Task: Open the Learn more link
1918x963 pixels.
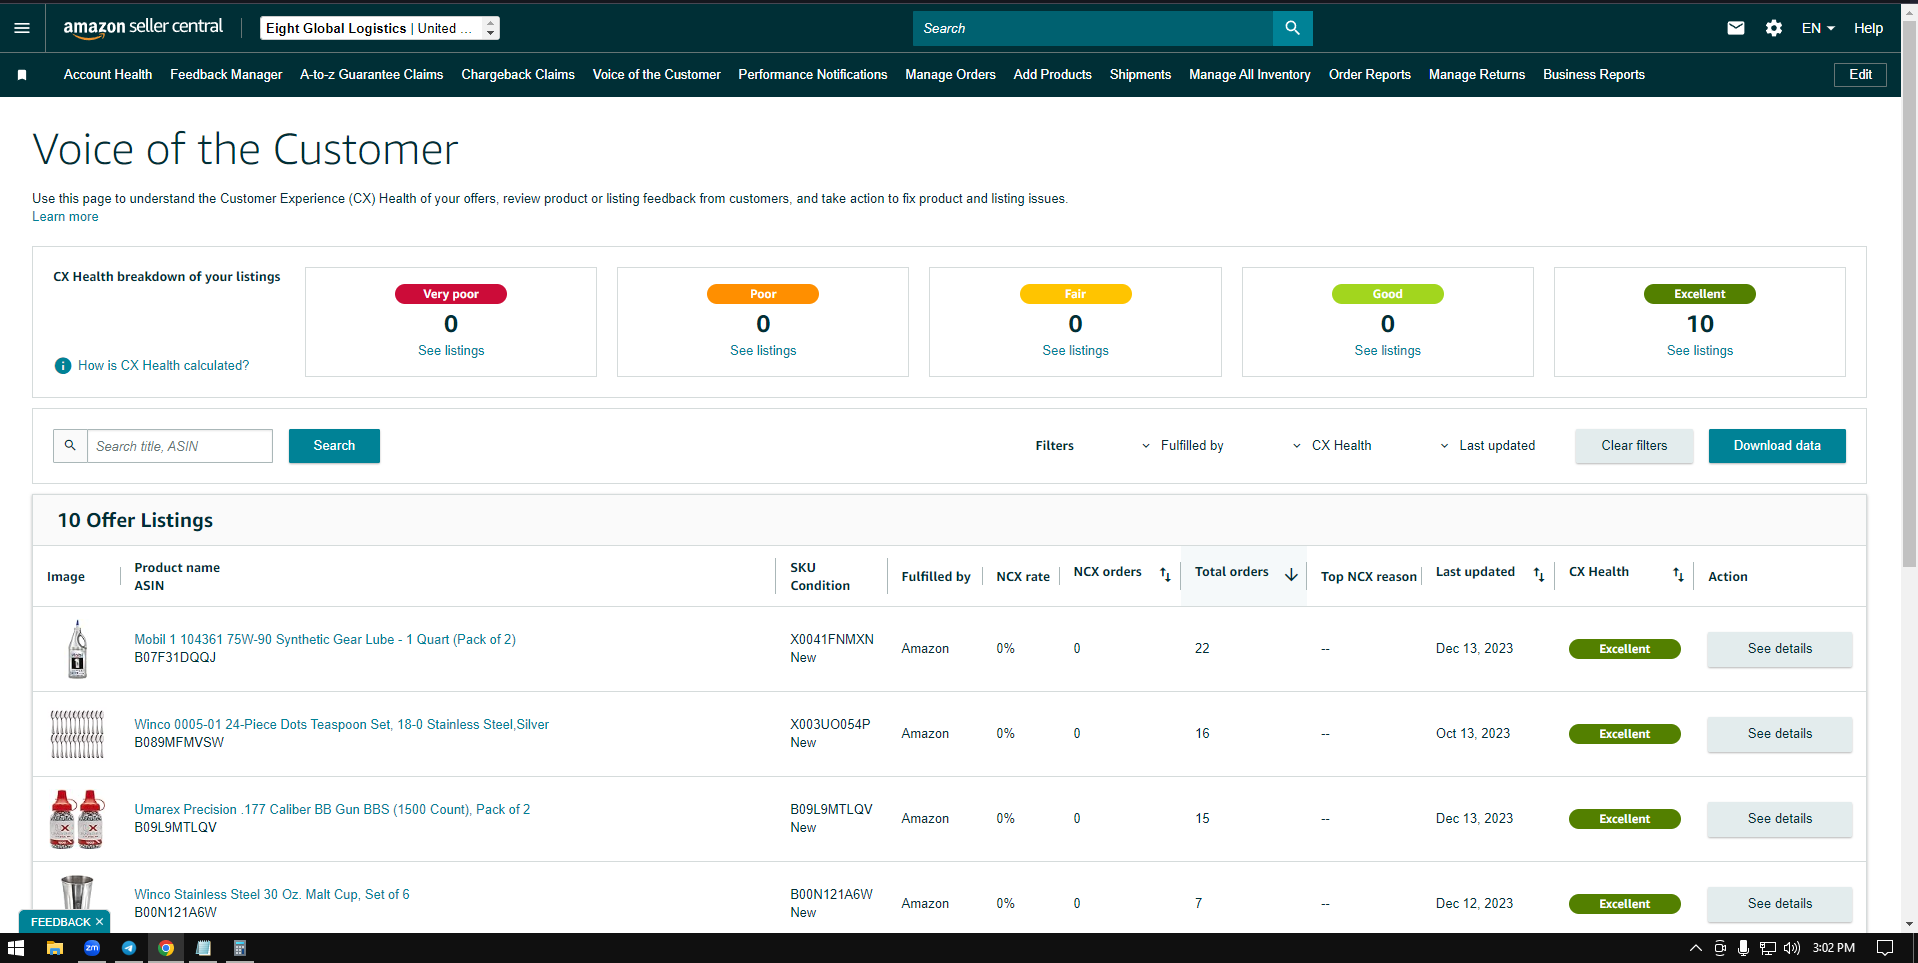Action: point(65,217)
